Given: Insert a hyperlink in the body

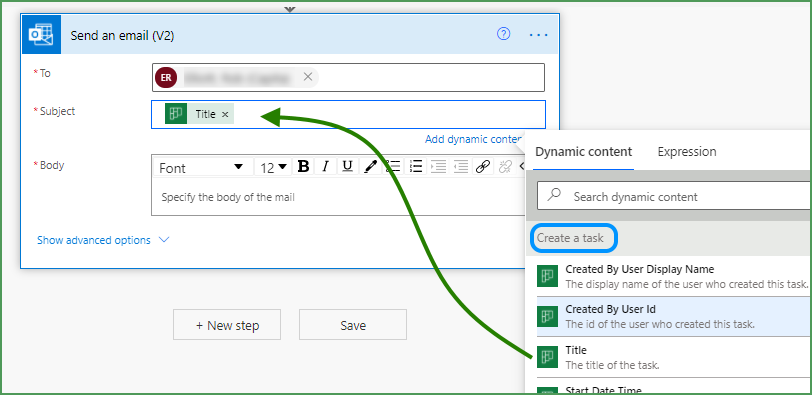Looking at the screenshot, I should tap(483, 167).
